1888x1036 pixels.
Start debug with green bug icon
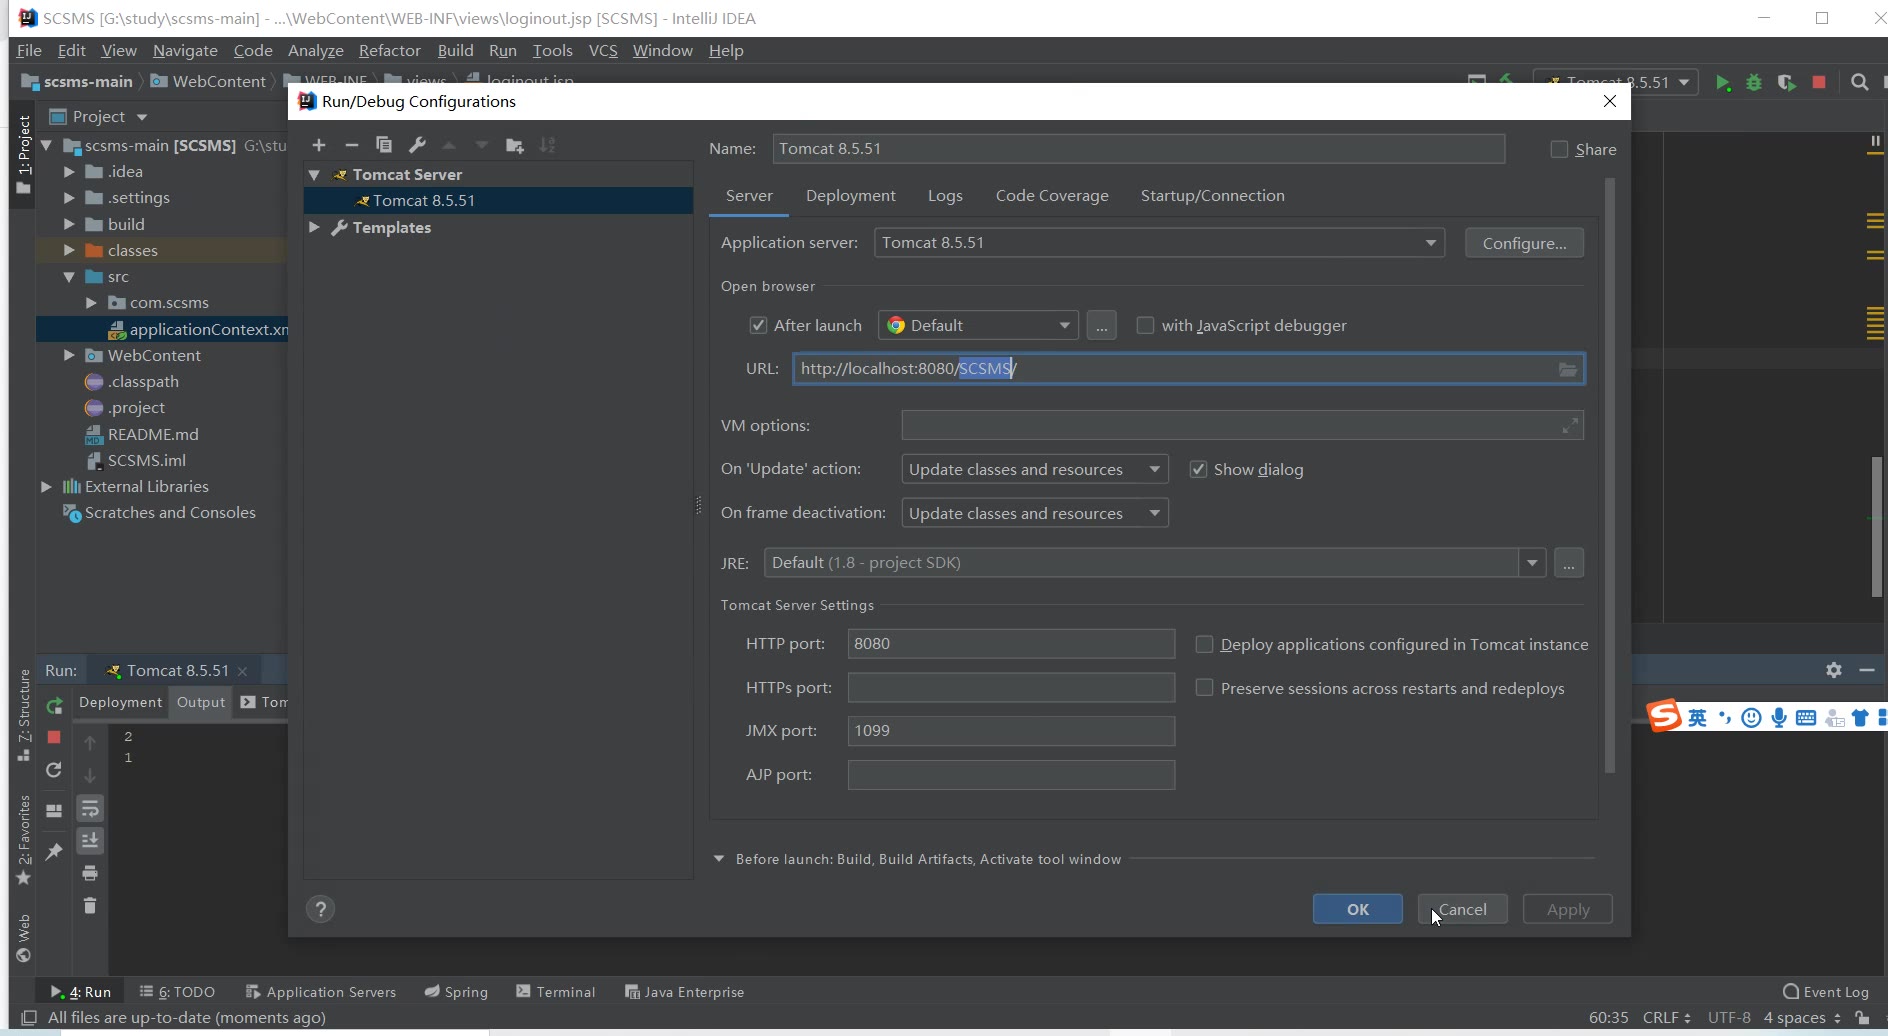click(x=1754, y=82)
